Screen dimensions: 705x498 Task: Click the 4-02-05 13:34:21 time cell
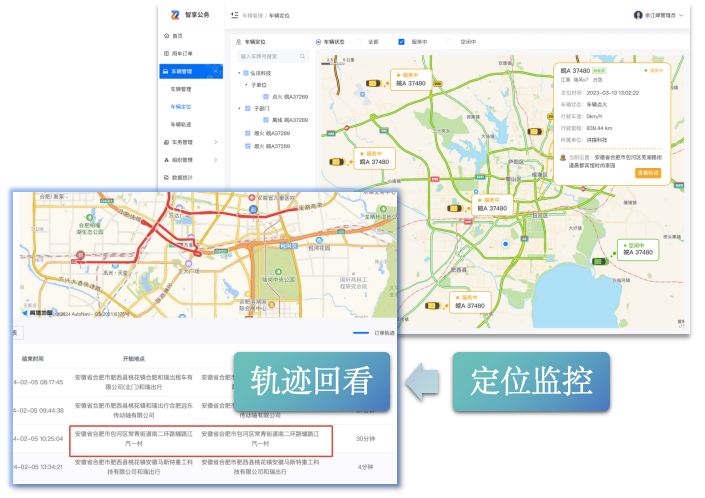[x=38, y=467]
